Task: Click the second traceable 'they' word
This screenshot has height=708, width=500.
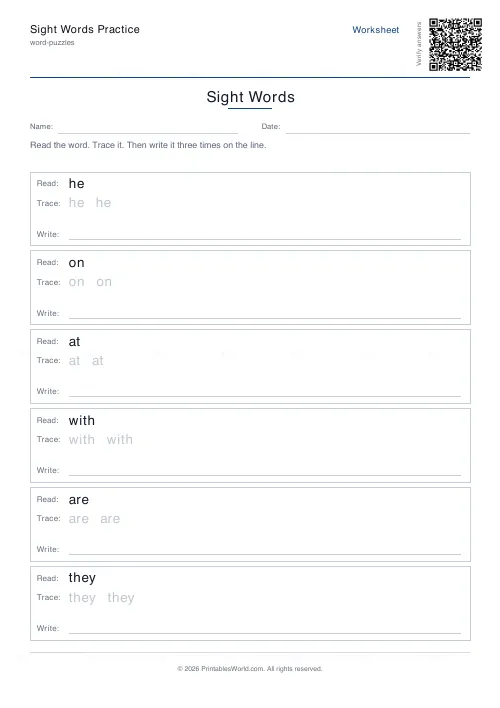Action: point(121,598)
